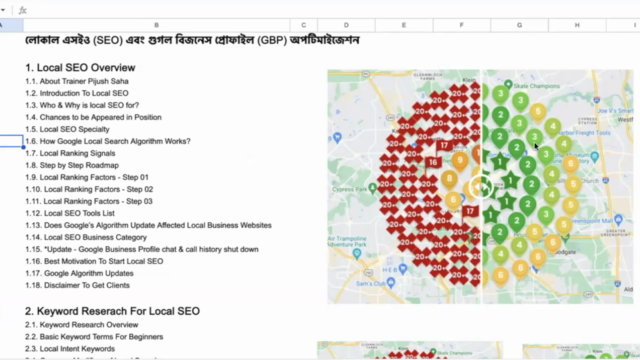640x360 pixels.
Task: Click the H-E-B location pin on map
Action: (x=403, y=269)
